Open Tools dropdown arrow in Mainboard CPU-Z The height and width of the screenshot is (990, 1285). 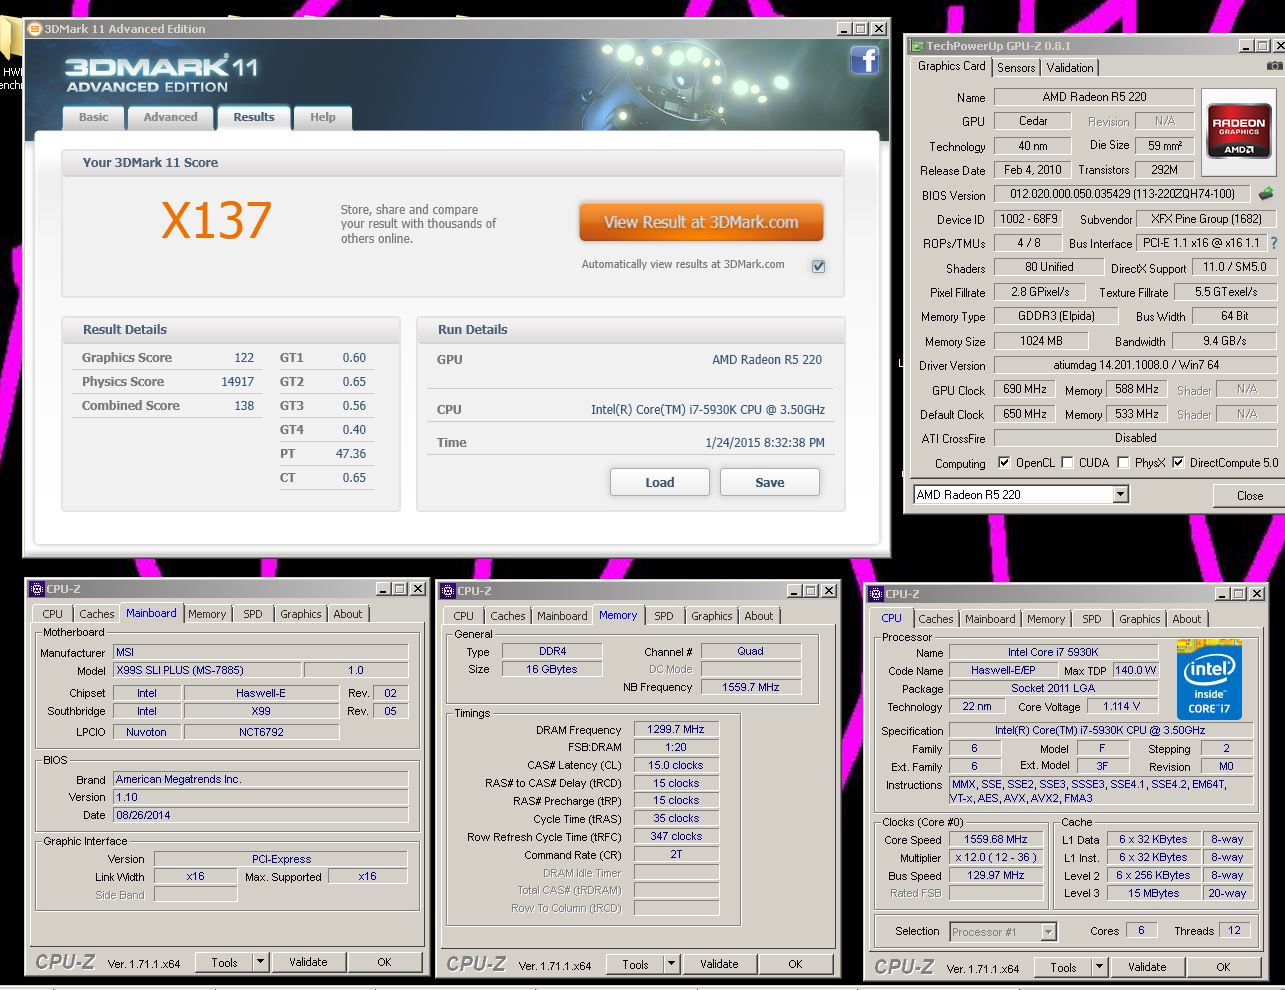[x=260, y=962]
